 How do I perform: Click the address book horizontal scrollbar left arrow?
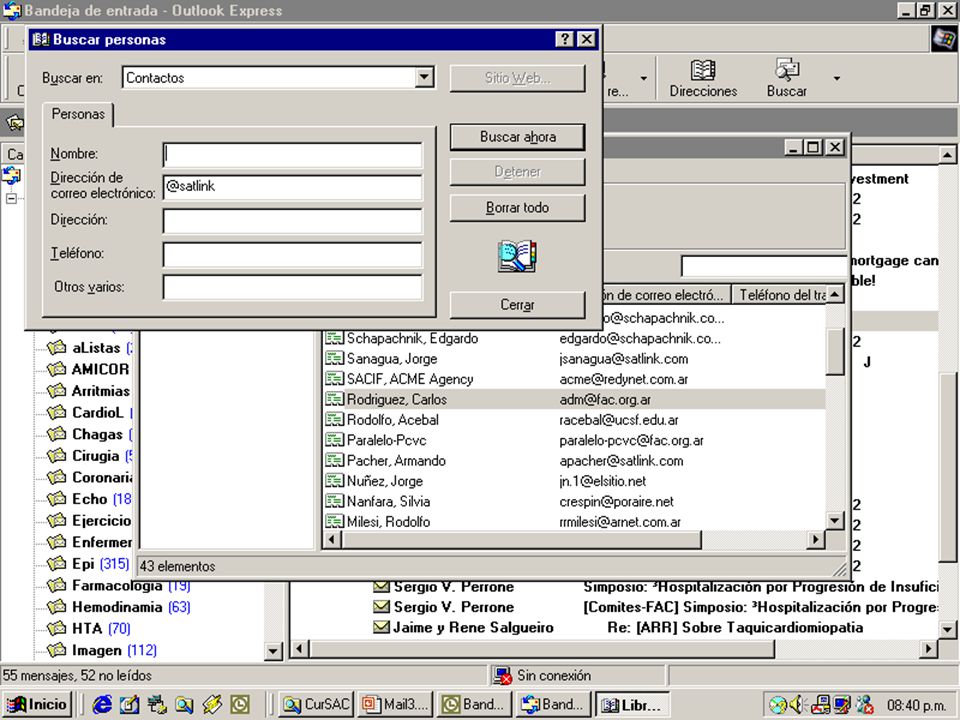[332, 539]
